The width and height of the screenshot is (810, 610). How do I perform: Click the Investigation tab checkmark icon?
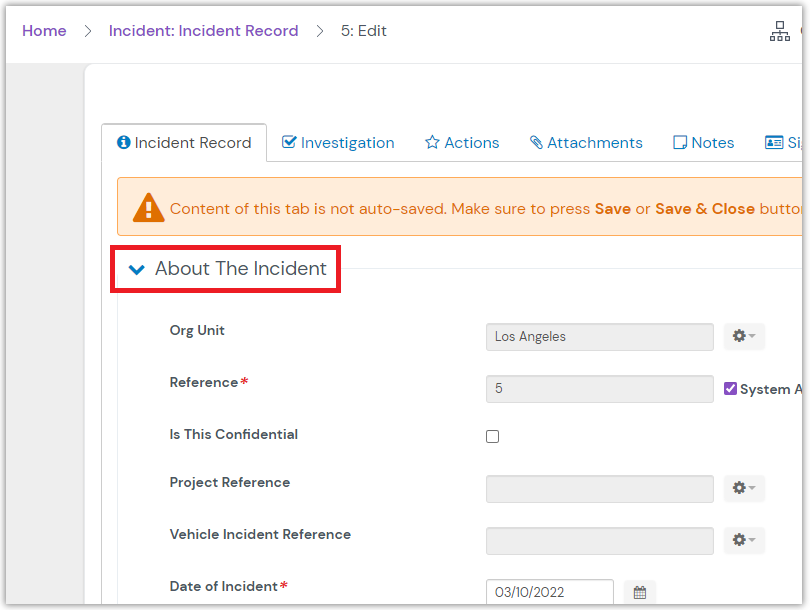[289, 142]
